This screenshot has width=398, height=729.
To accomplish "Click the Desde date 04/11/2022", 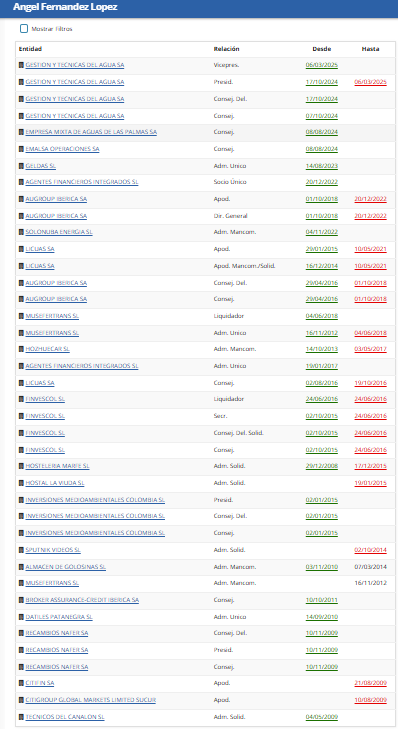I will pyautogui.click(x=322, y=232).
